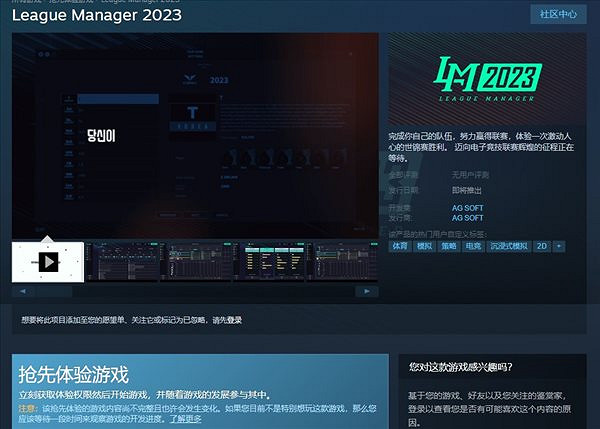The width and height of the screenshot is (600, 429).
Task: Open the 社区中心 community hub
Action: [557, 14]
